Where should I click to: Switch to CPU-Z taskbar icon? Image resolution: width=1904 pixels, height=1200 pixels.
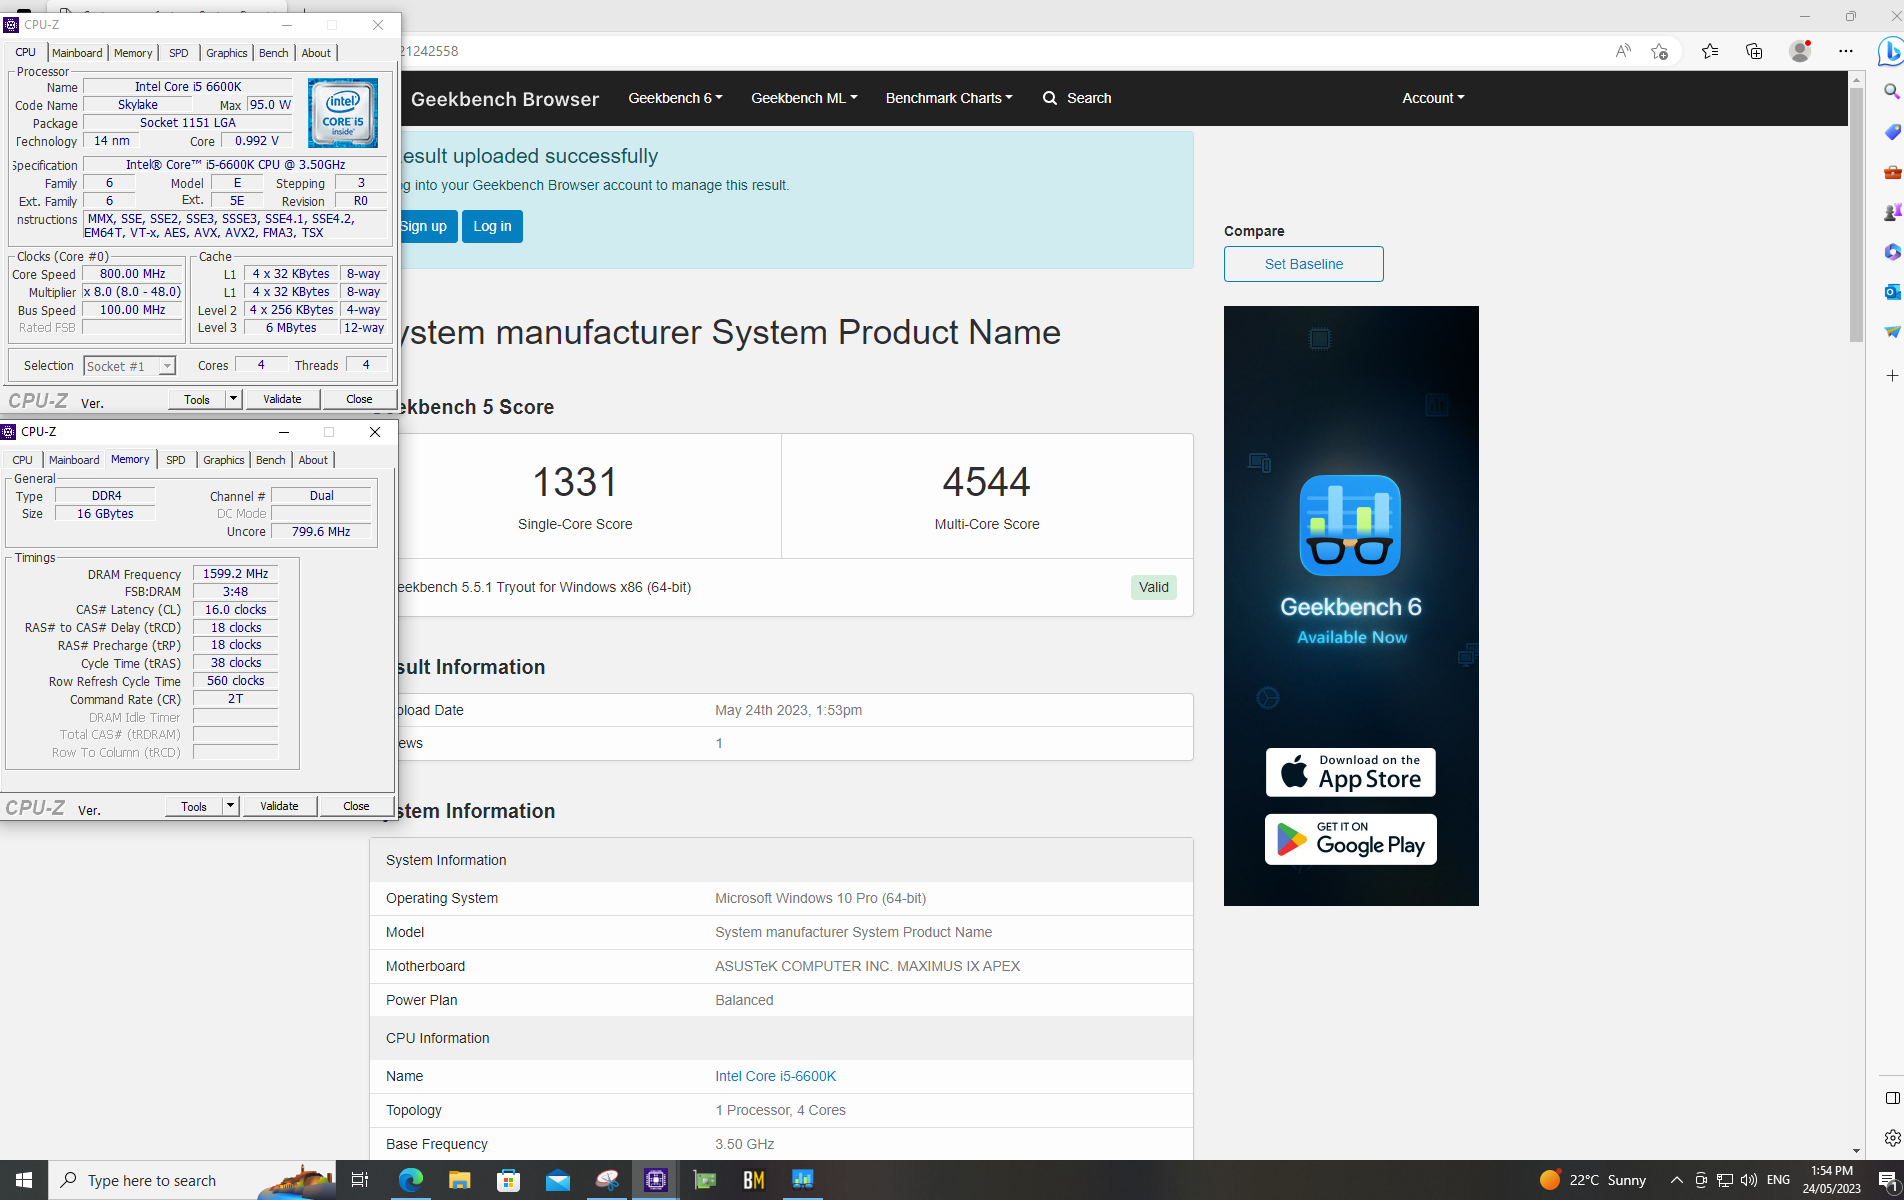[655, 1180]
